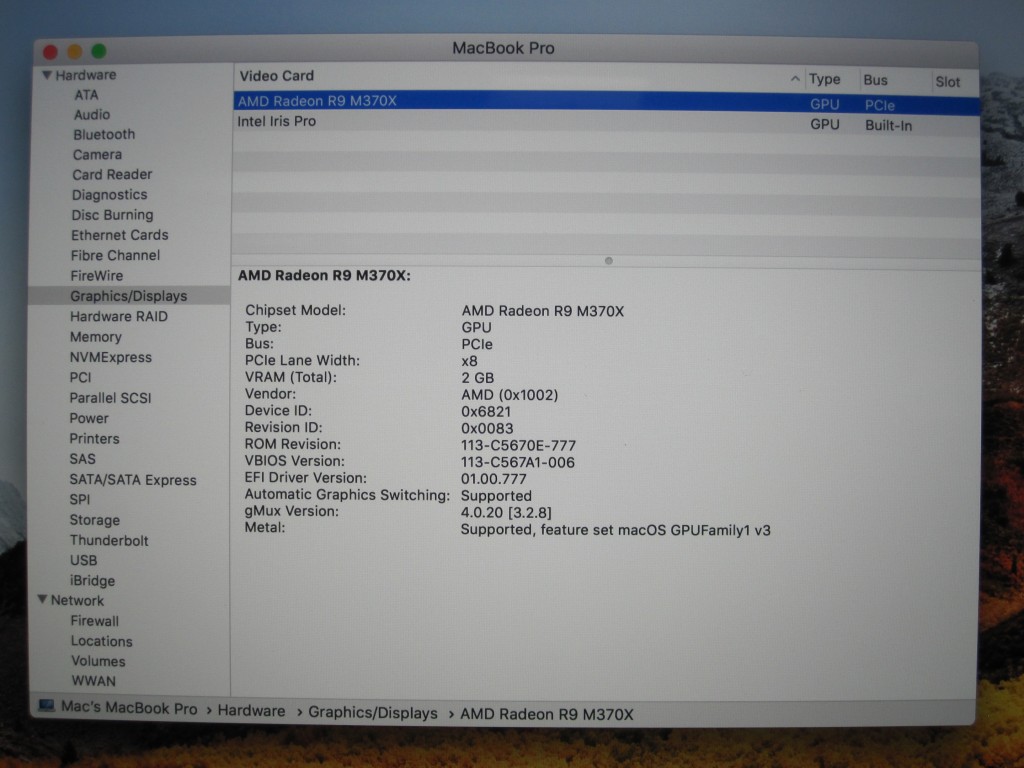Viewport: 1024px width, 768px height.
Task: Open FireWire hardware entry
Action: tap(97, 276)
